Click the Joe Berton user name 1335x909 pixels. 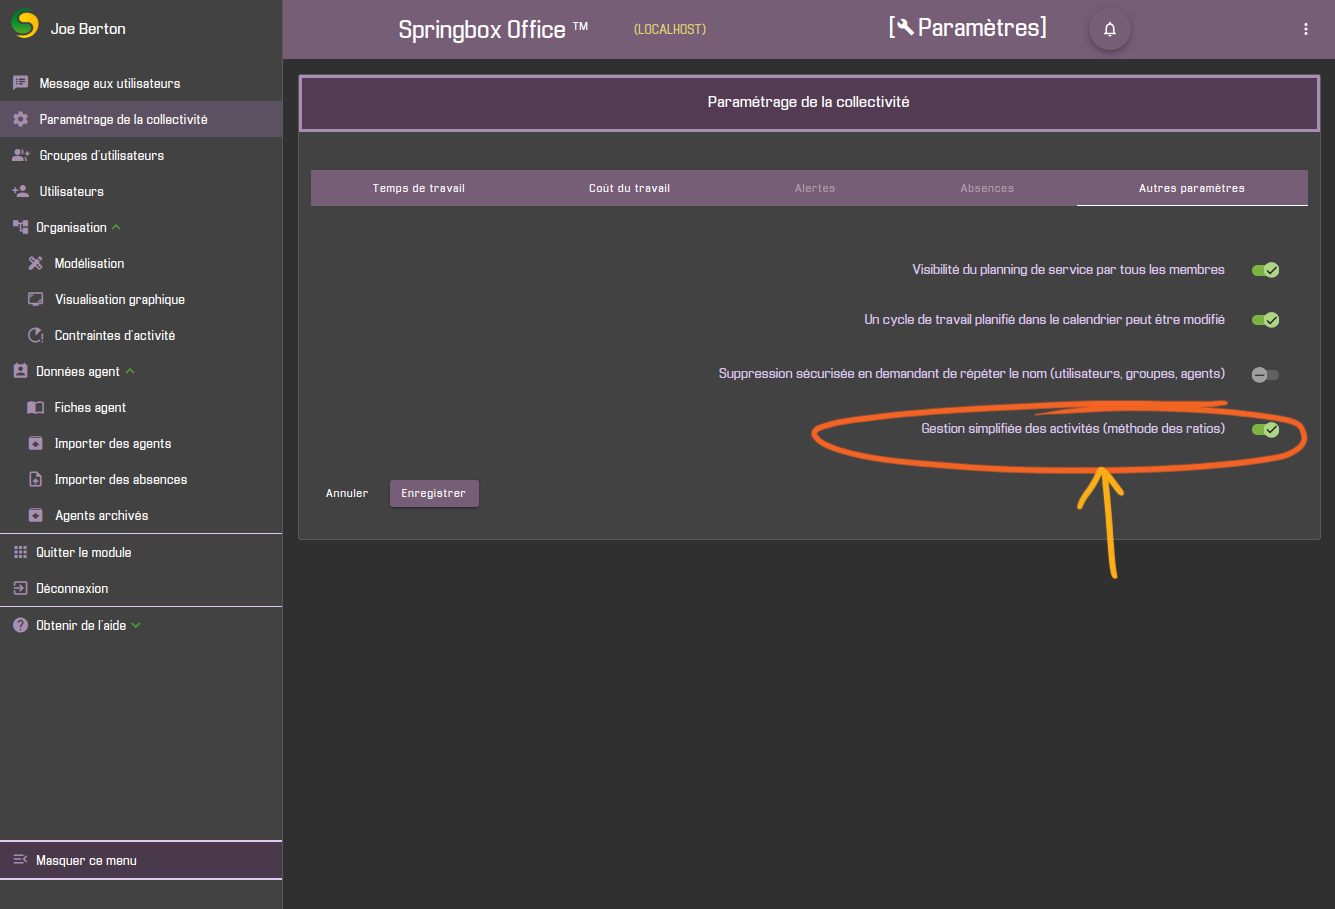click(x=88, y=28)
